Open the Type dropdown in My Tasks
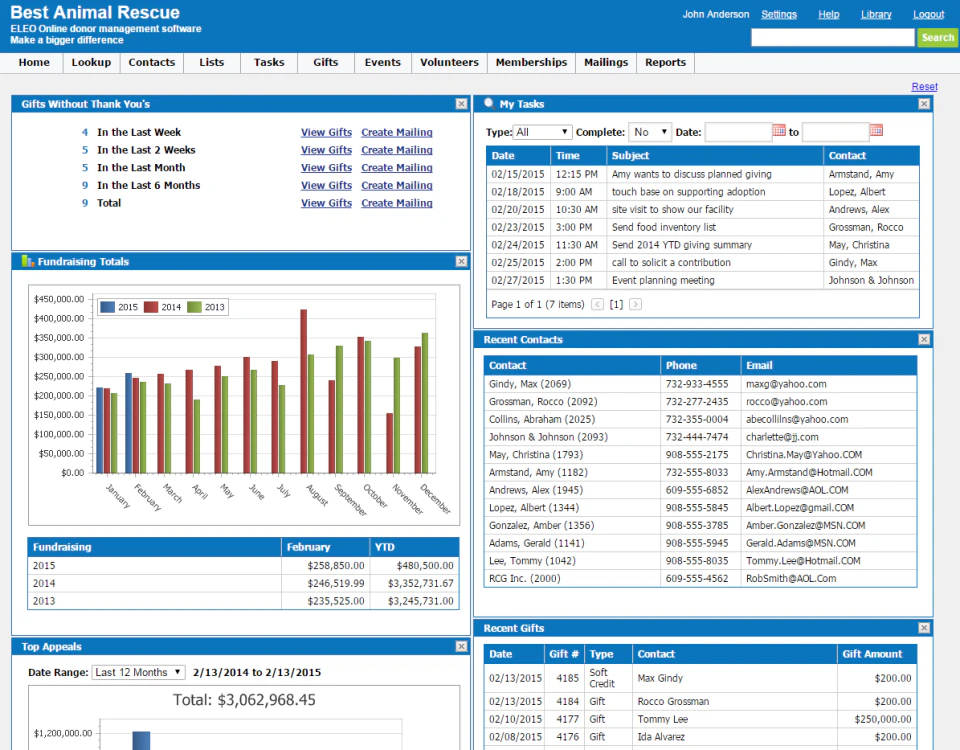Image resolution: width=960 pixels, height=750 pixels. 541,130
